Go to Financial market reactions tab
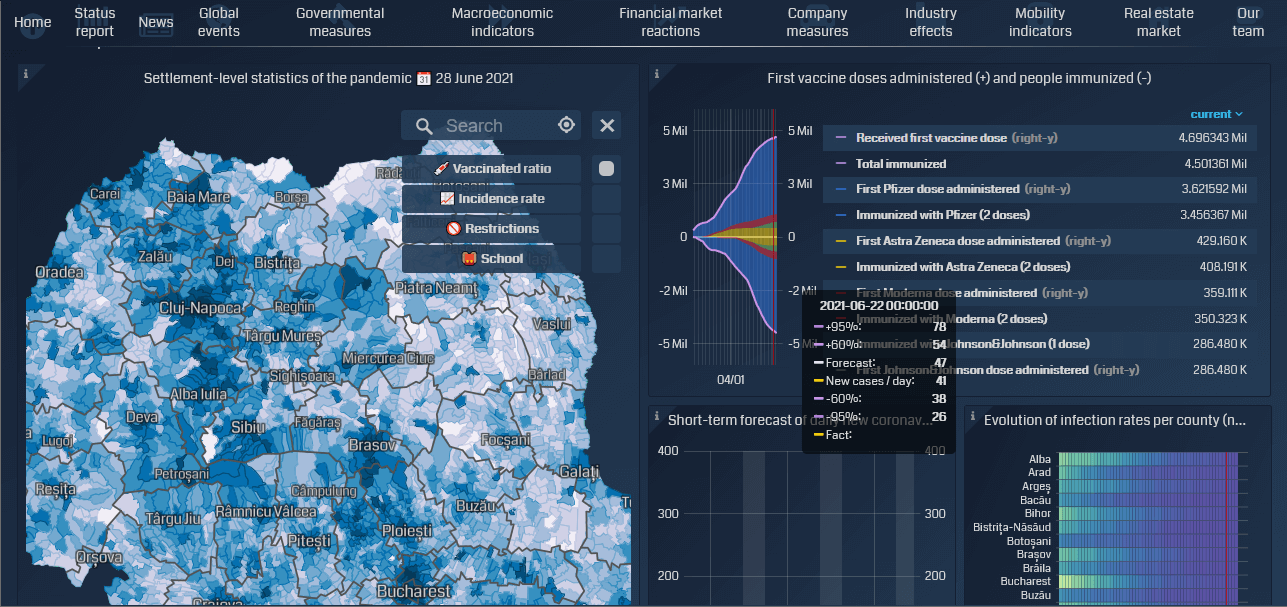This screenshot has height=607, width=1287. pyautogui.click(x=670, y=22)
